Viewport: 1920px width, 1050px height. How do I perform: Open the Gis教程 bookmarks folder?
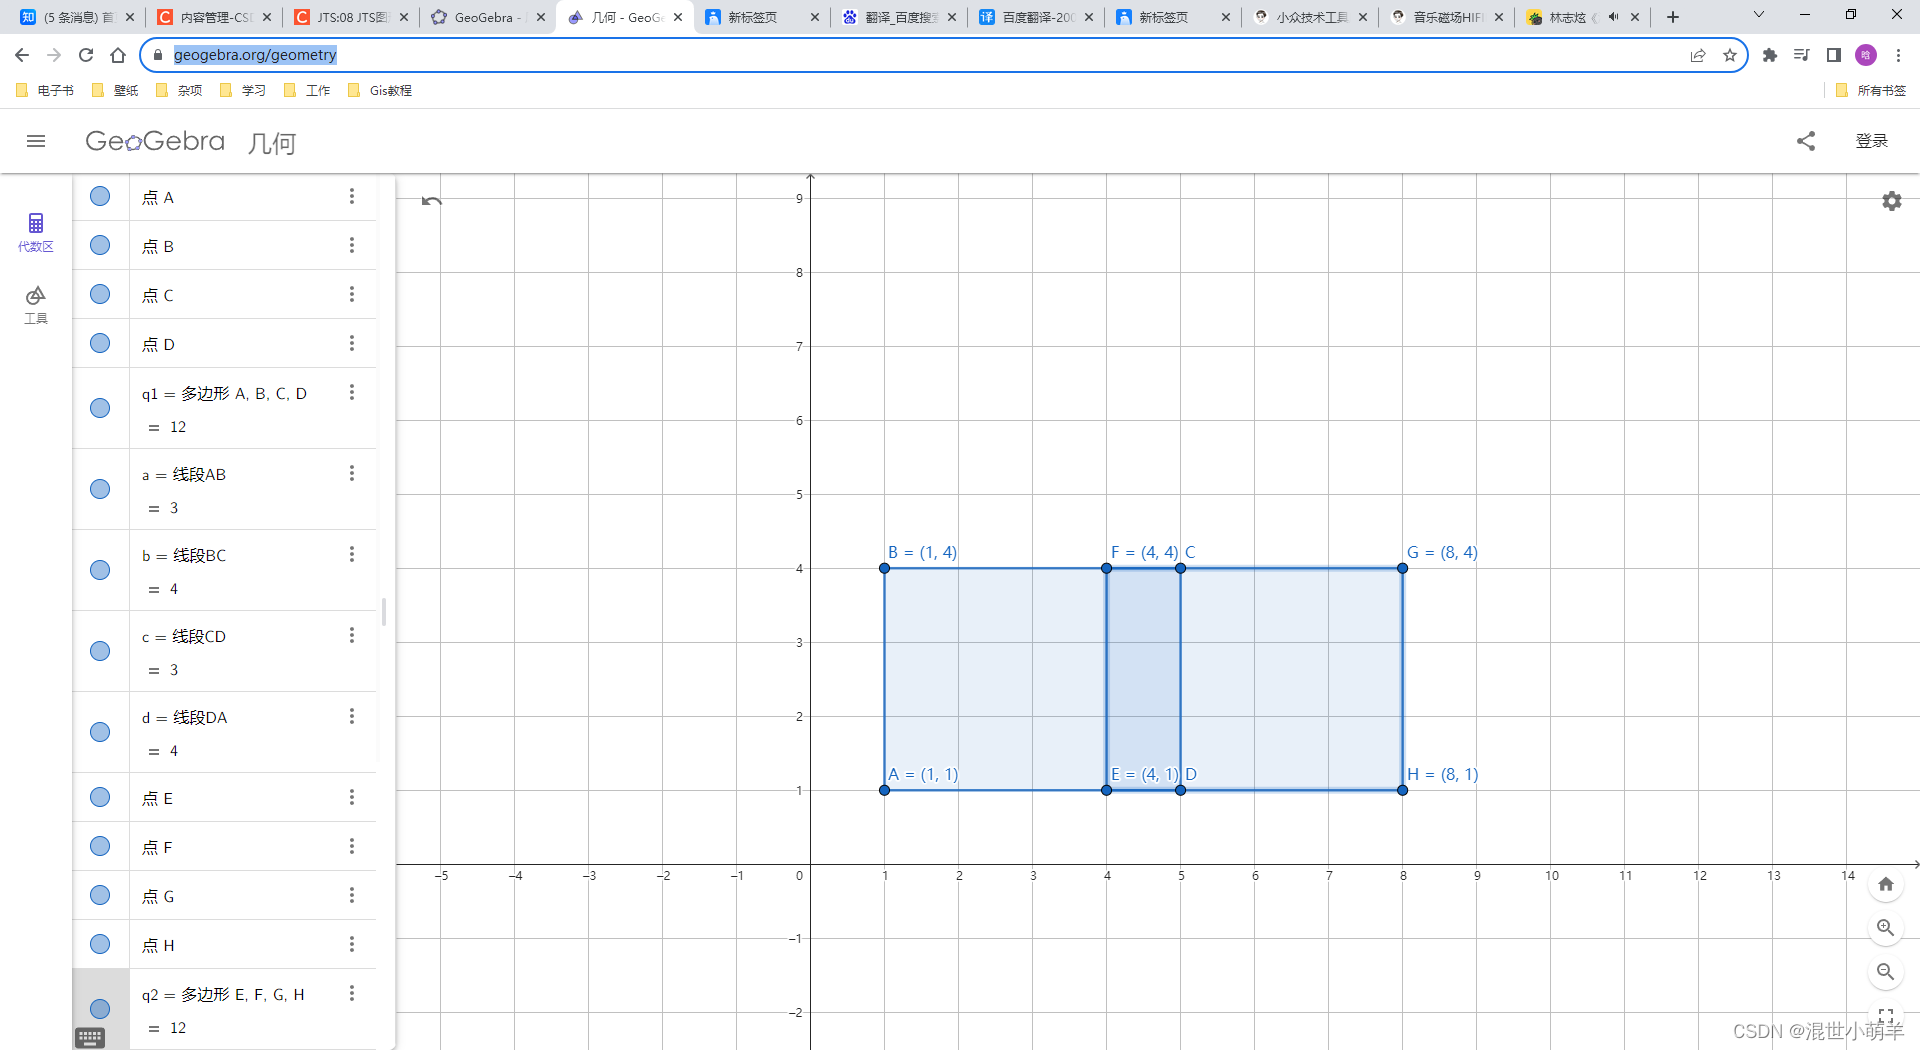pos(380,90)
